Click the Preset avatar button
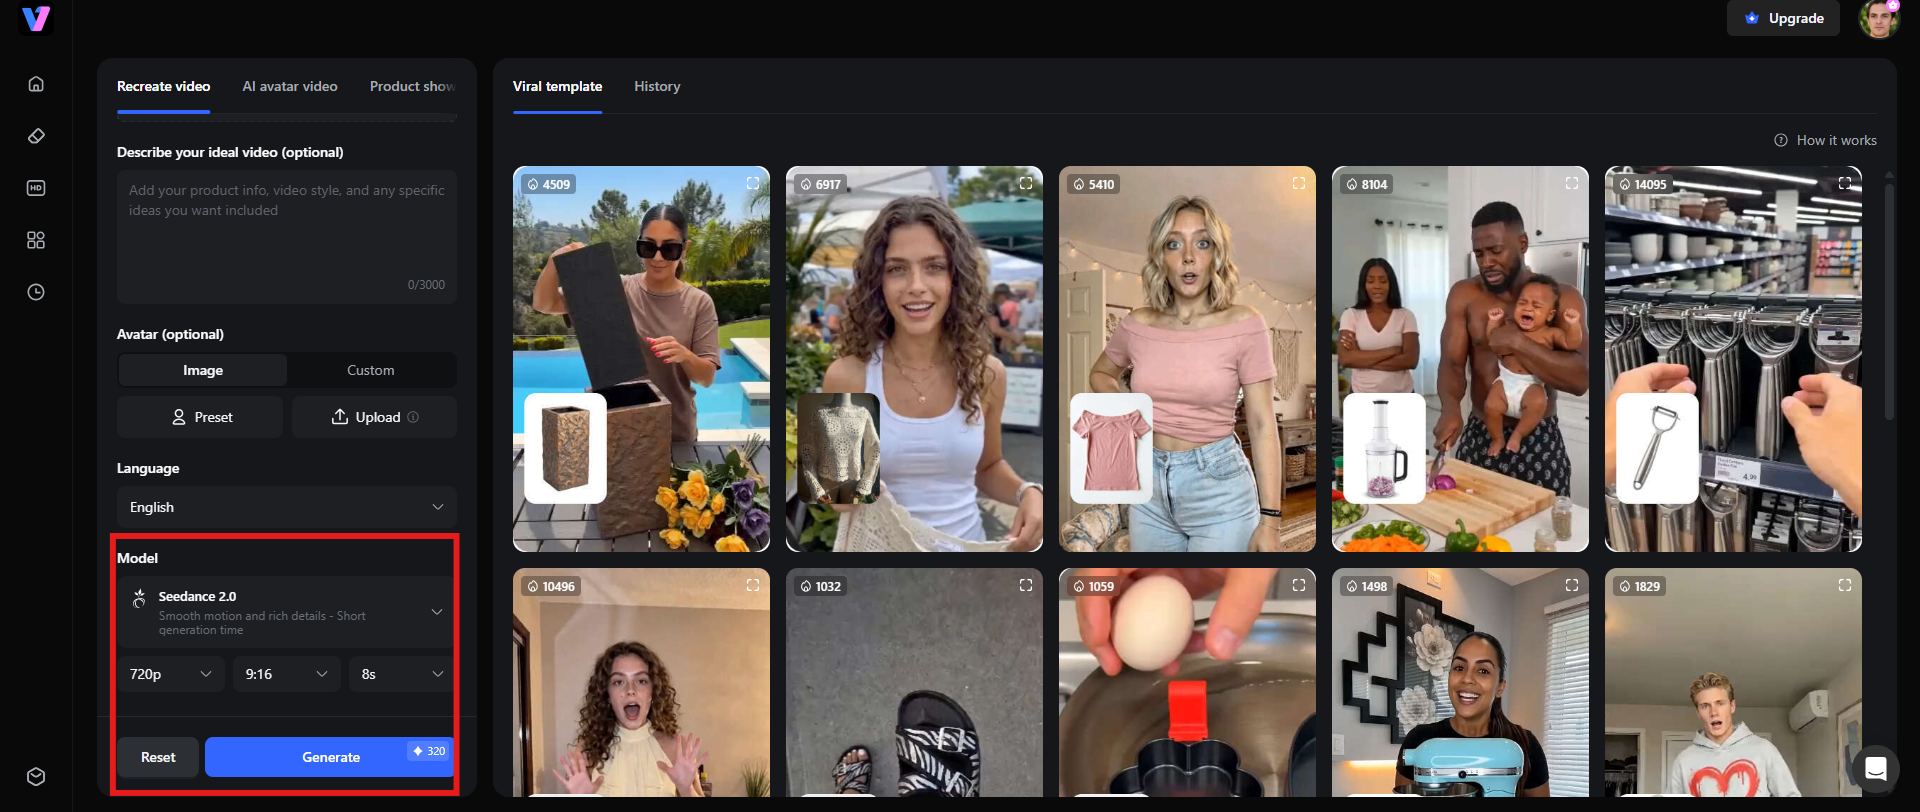 pos(200,417)
